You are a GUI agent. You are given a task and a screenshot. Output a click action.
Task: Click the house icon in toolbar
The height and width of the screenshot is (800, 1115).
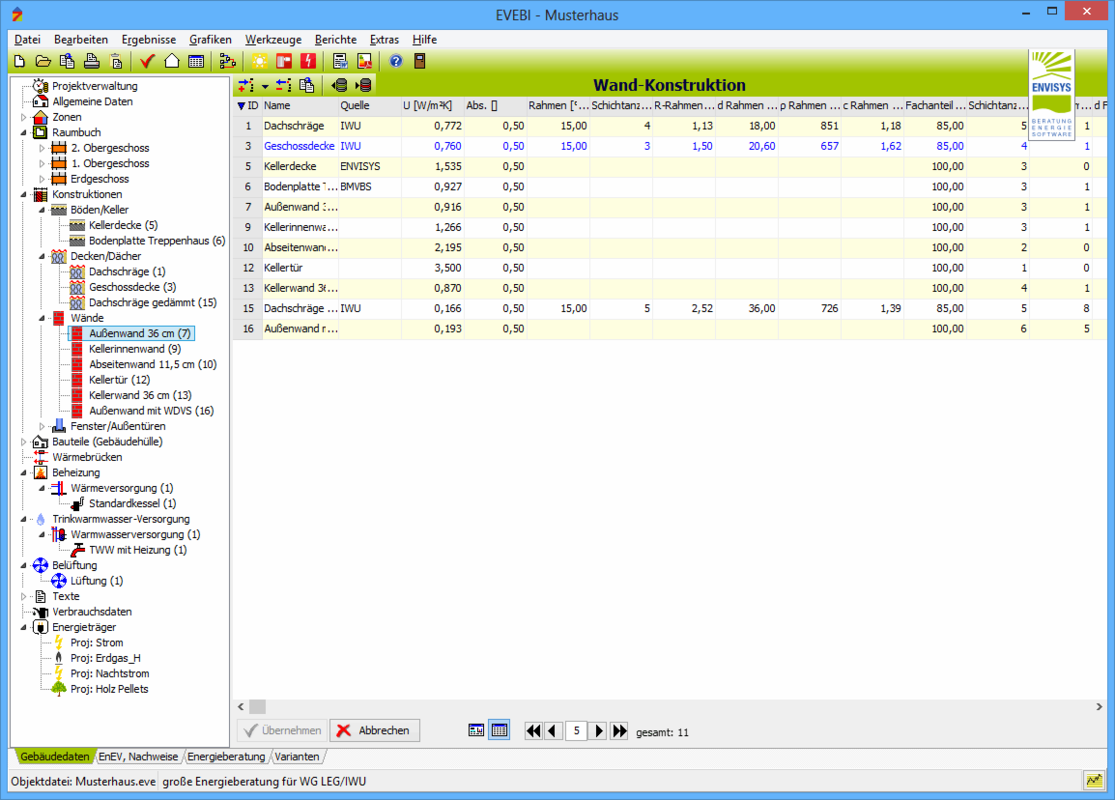(x=172, y=61)
